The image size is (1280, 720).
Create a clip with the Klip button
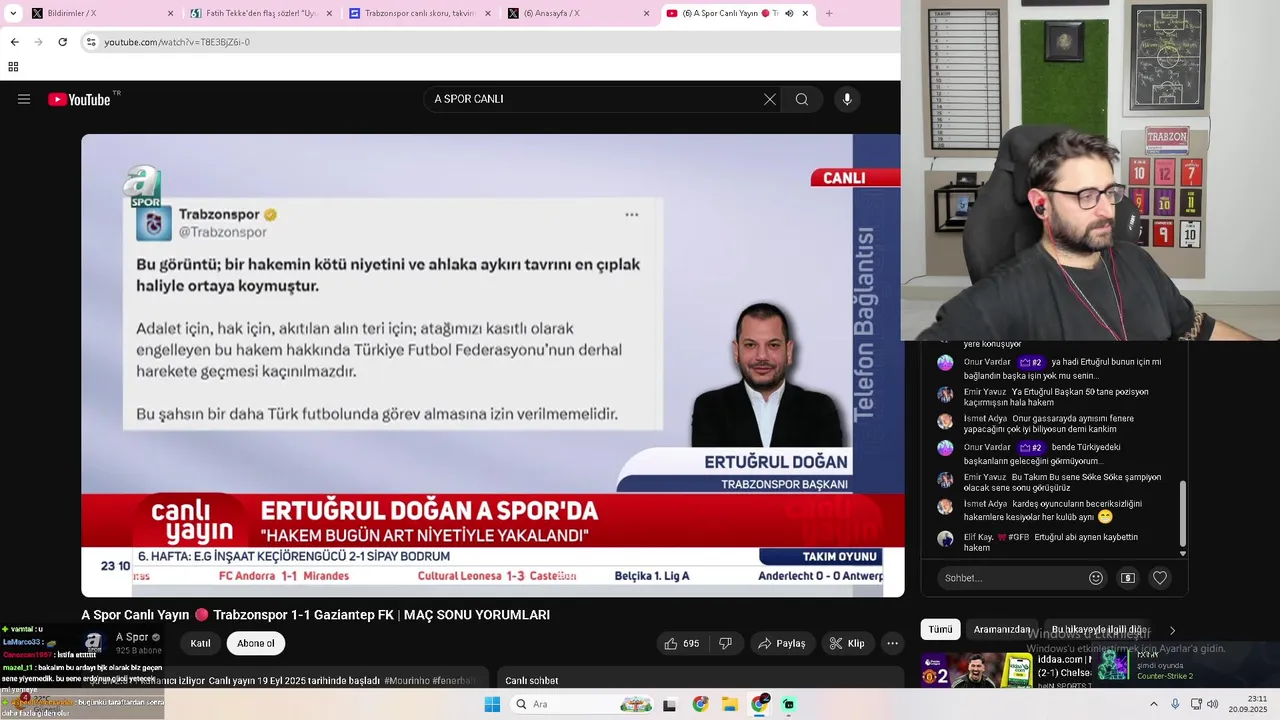pos(847,643)
